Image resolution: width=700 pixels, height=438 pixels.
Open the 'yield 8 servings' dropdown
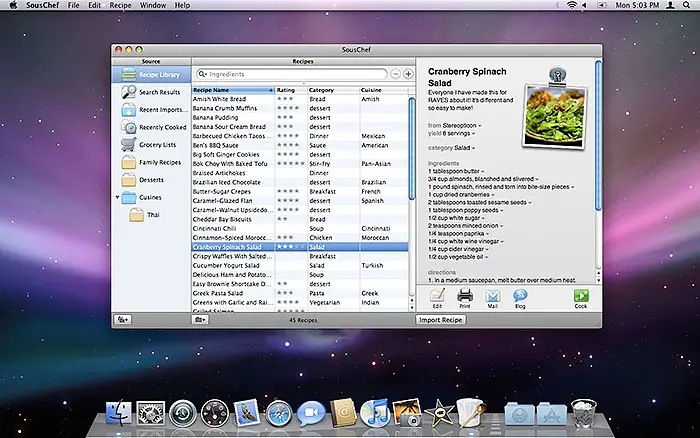tap(473, 133)
